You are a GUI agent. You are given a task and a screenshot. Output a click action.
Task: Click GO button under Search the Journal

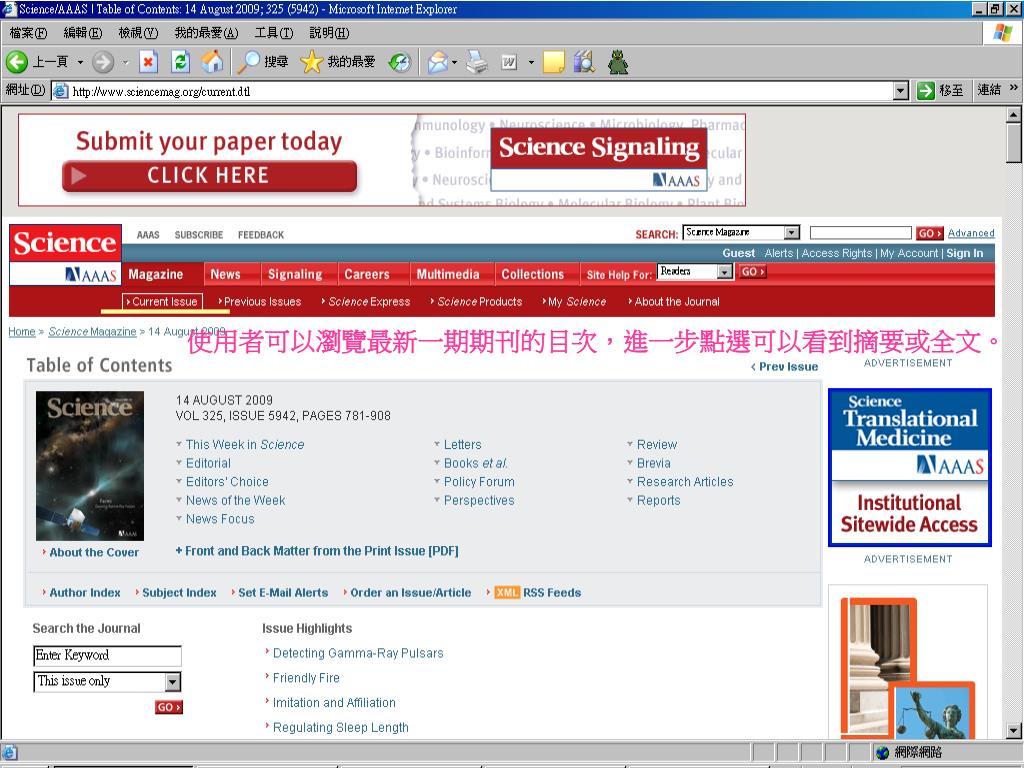(x=168, y=707)
